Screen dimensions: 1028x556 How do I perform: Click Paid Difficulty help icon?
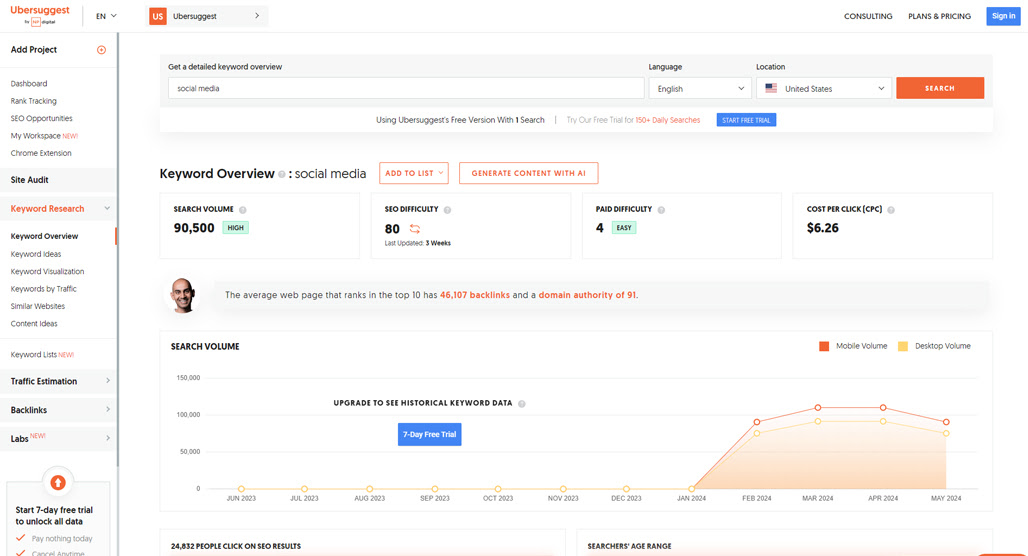pyautogui.click(x=661, y=210)
